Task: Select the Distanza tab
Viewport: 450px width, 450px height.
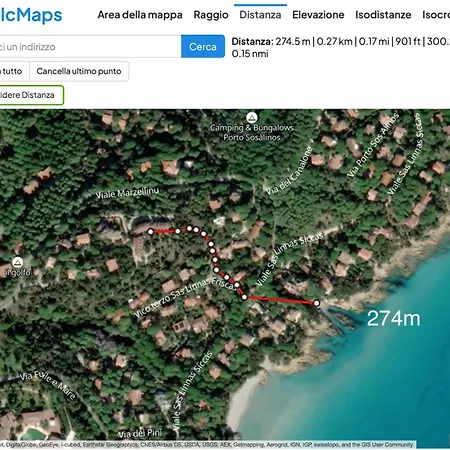Action: 260,15
